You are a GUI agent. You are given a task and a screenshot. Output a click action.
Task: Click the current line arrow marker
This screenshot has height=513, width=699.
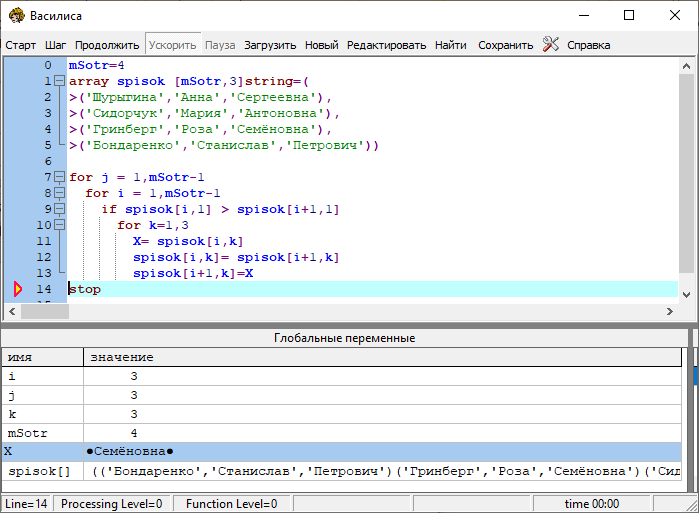click(16, 289)
